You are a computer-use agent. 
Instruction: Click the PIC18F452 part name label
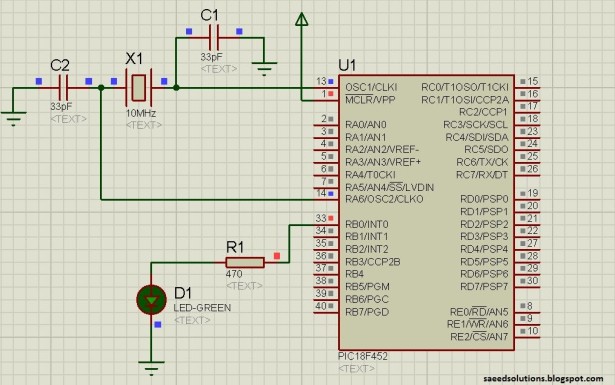click(363, 356)
